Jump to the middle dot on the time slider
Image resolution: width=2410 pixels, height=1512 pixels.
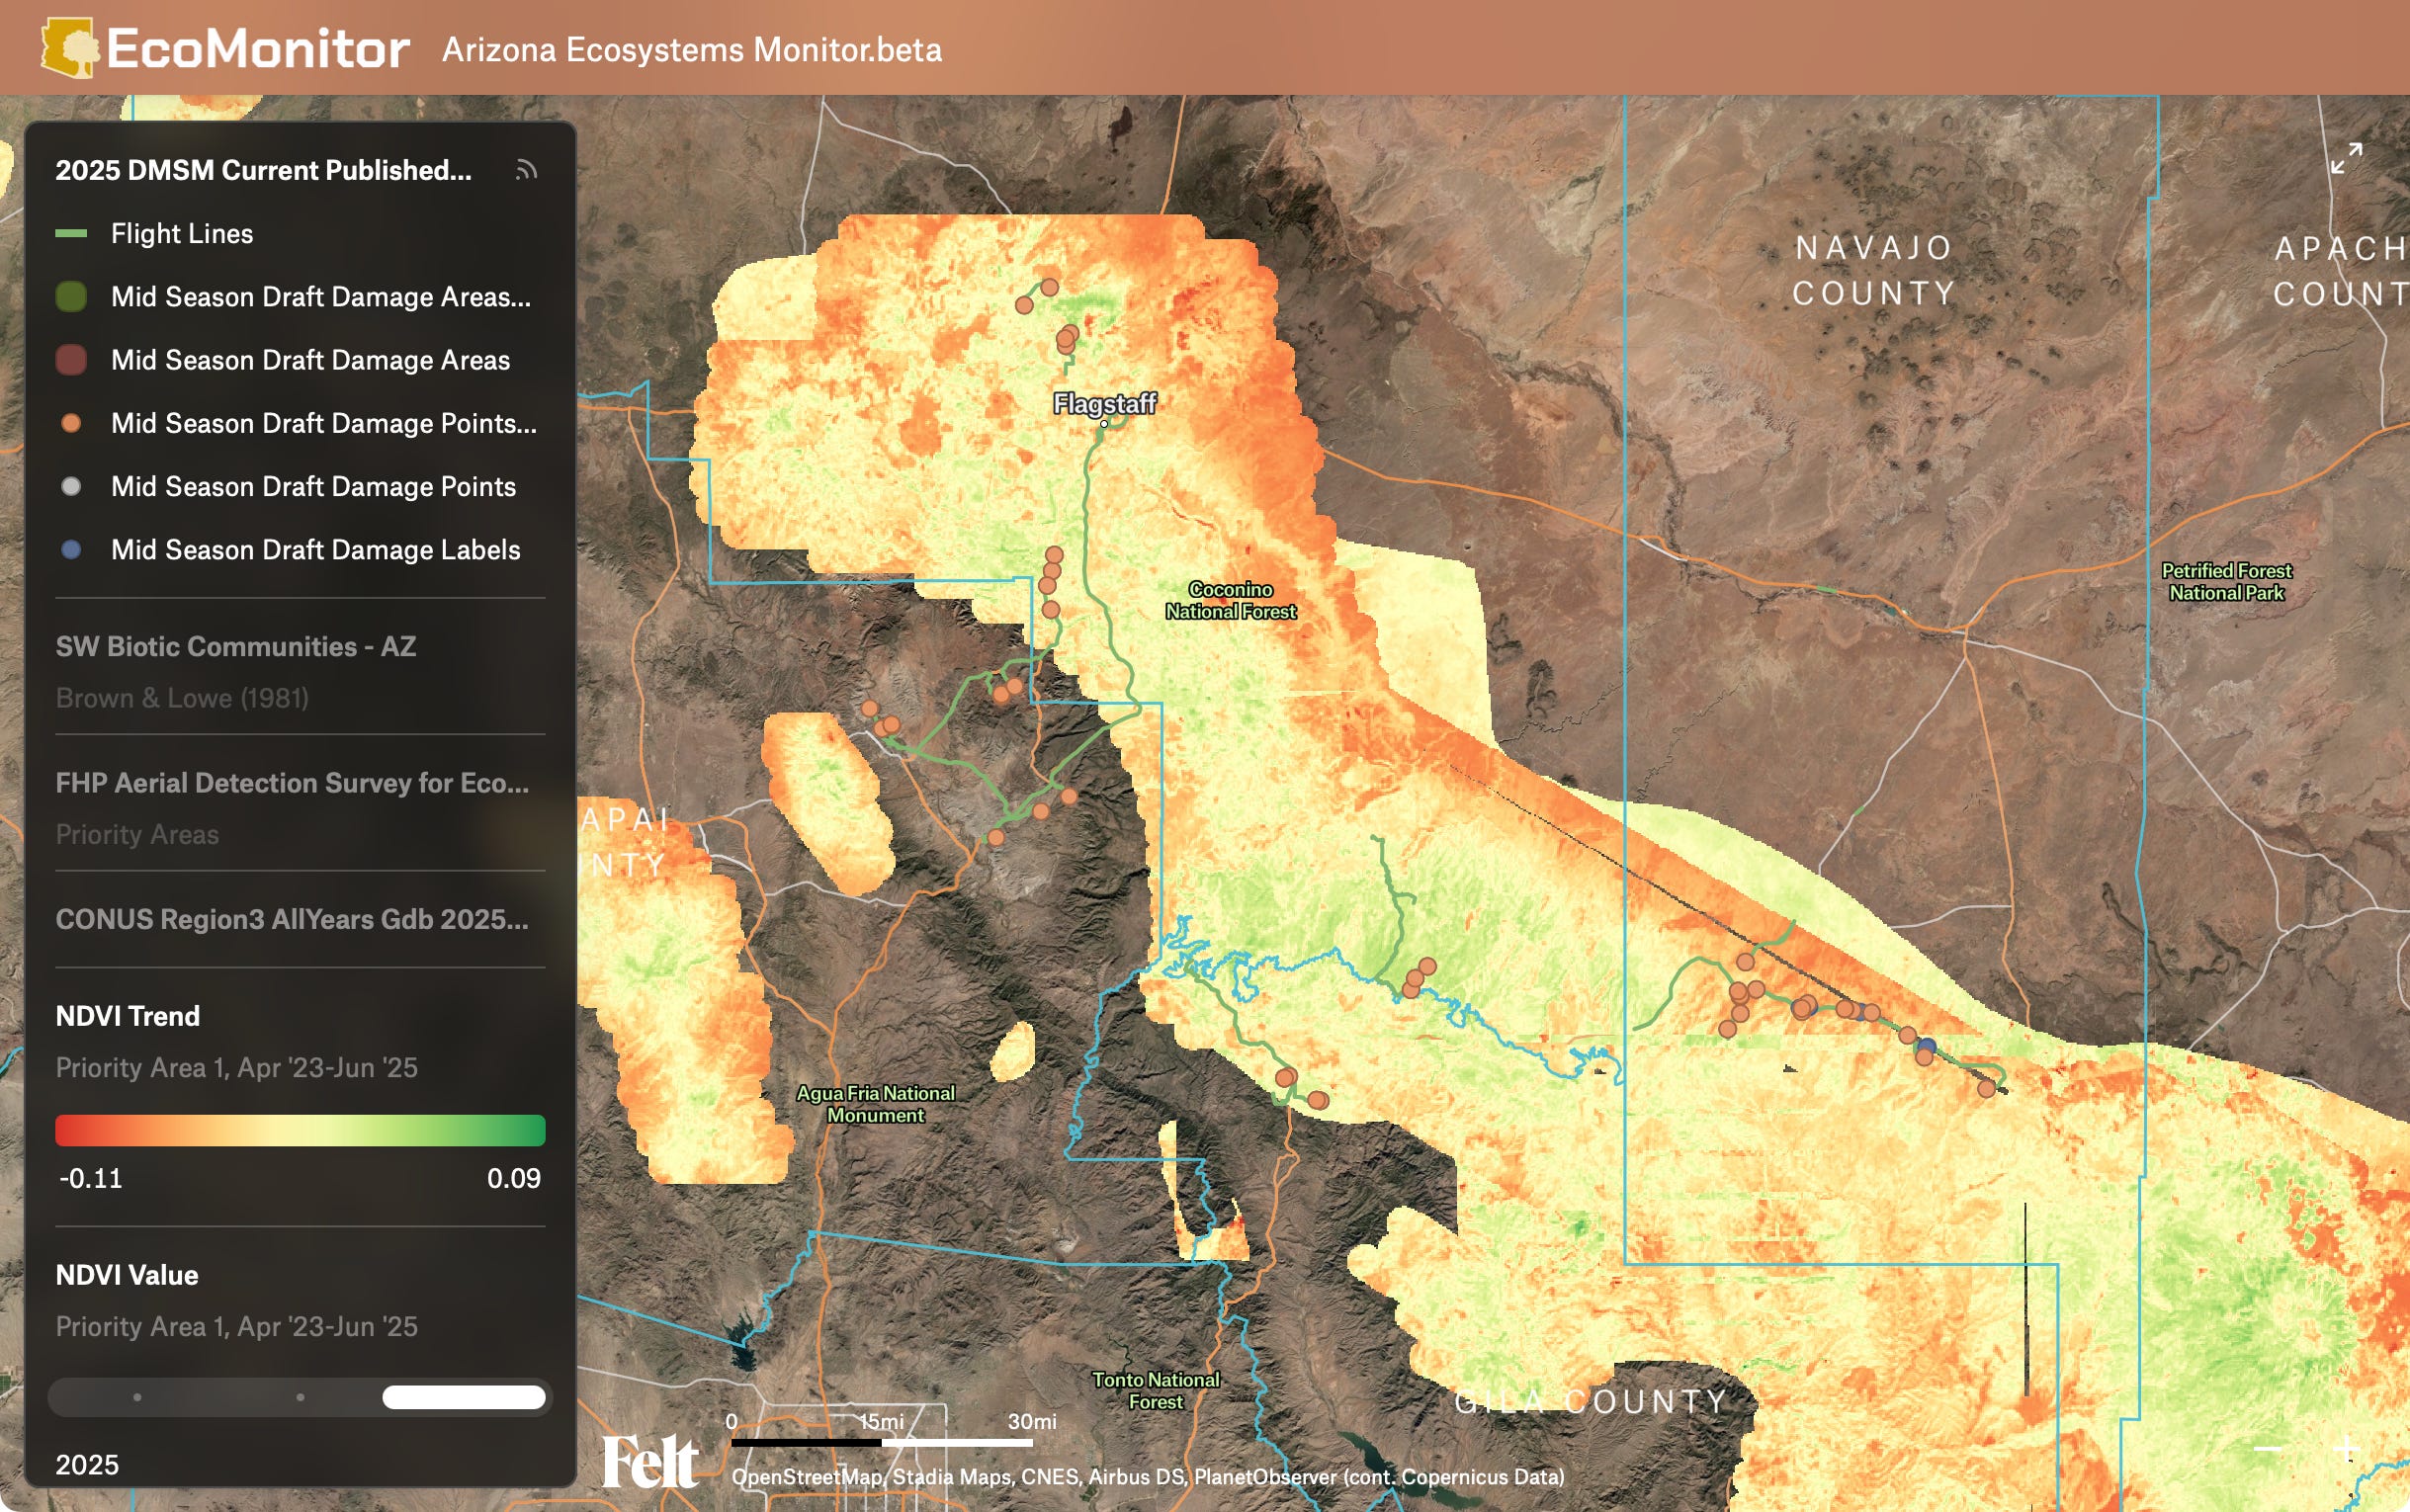click(x=300, y=1397)
